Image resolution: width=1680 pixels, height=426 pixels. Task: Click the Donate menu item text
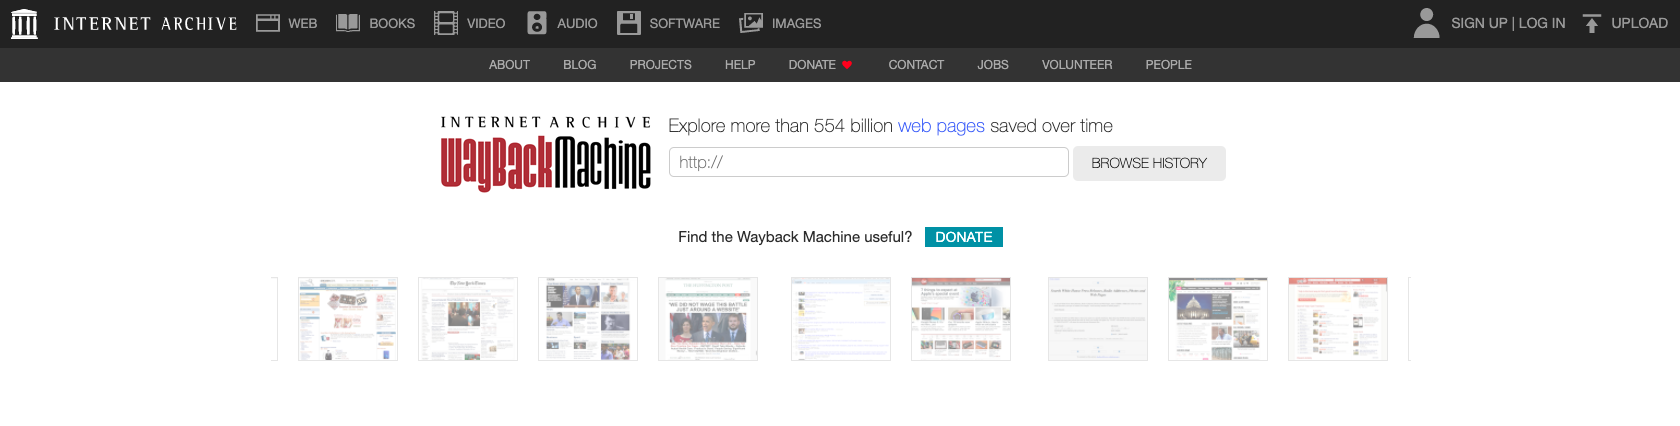coord(812,65)
